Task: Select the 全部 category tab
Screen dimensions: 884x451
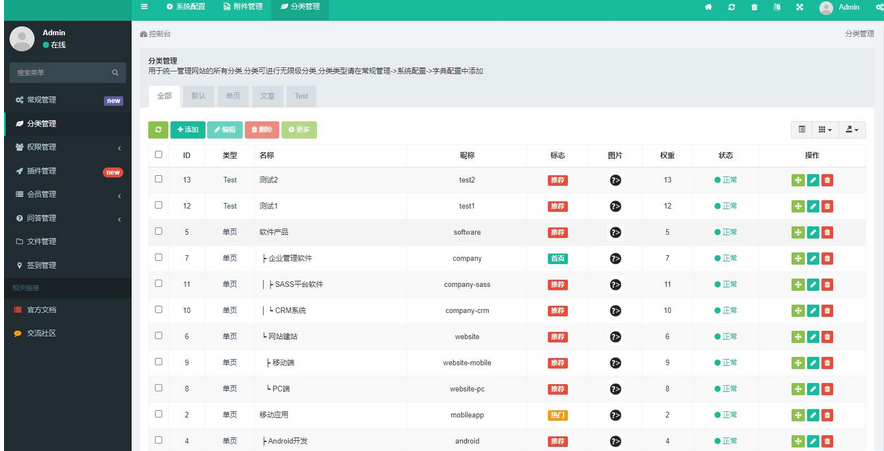Action: [164, 96]
